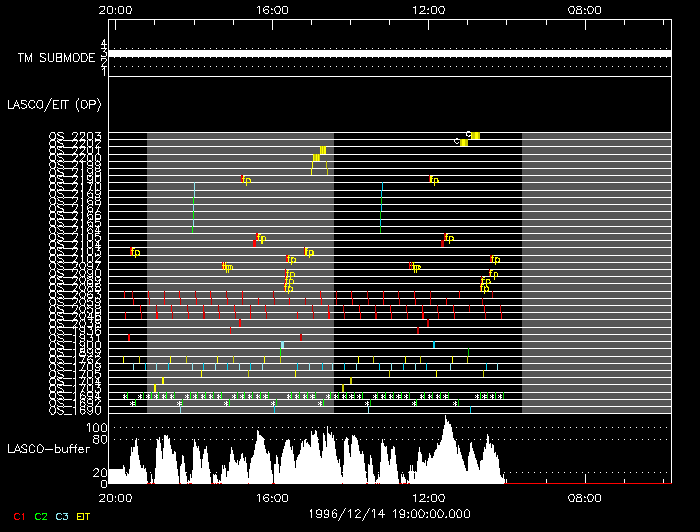This screenshot has width=700, height=532.
Task: Click the 20:00 label on bottom axis
Action: [x=116, y=497]
